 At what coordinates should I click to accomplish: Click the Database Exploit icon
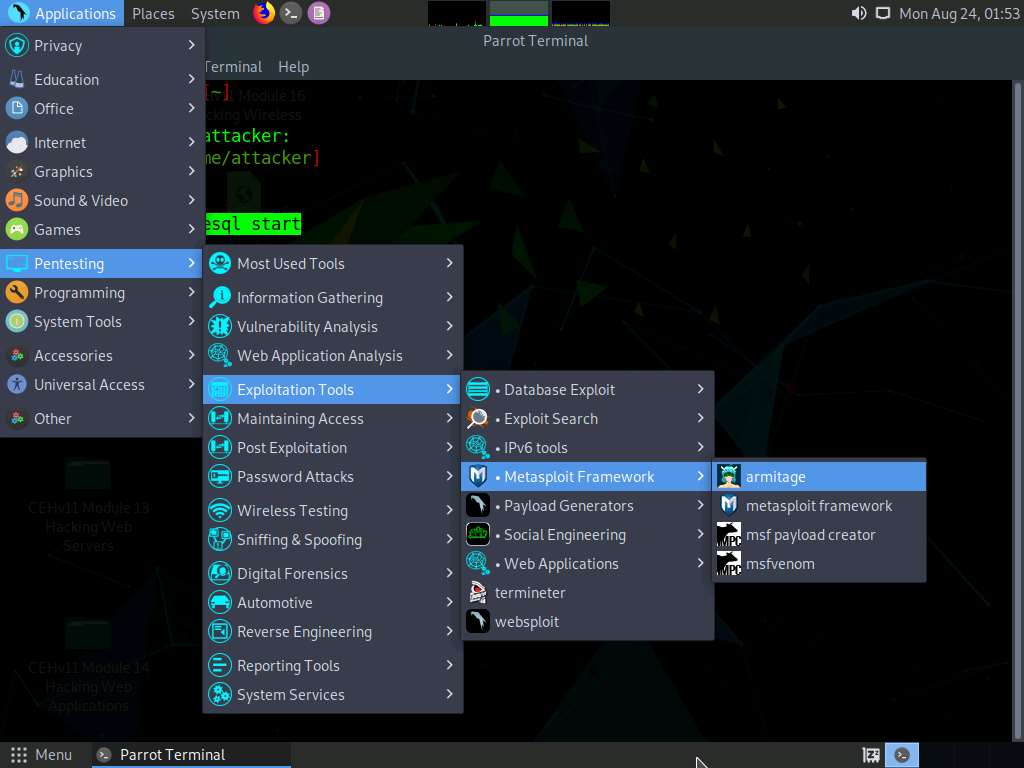[478, 389]
